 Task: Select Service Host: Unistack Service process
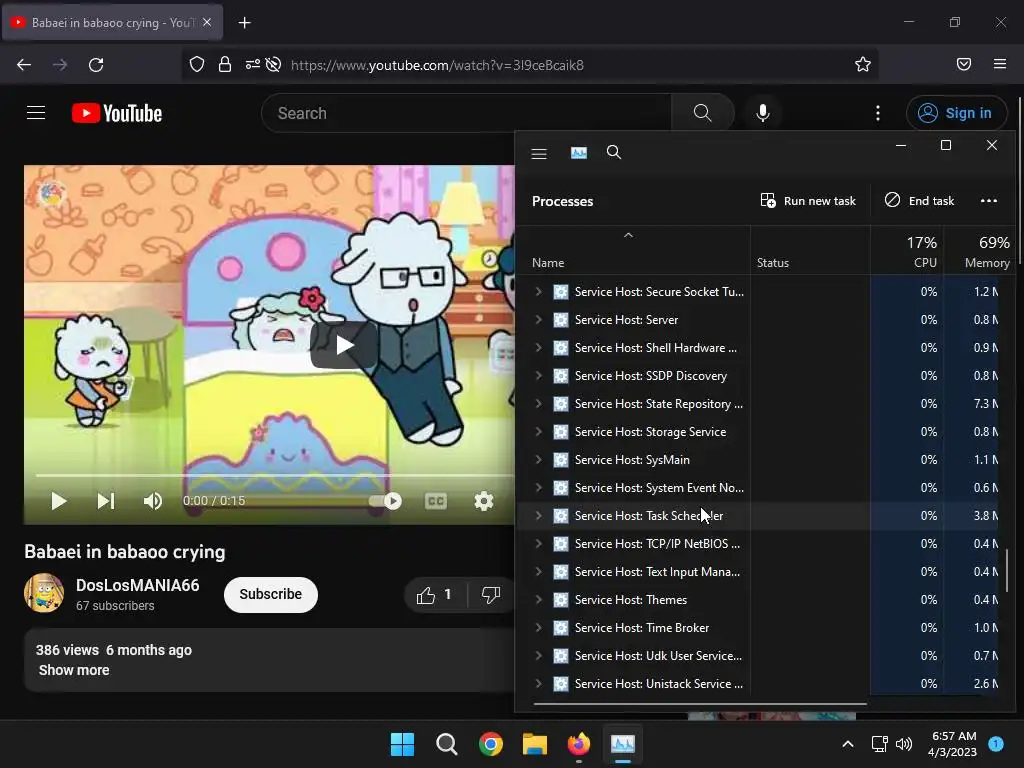[x=659, y=684]
